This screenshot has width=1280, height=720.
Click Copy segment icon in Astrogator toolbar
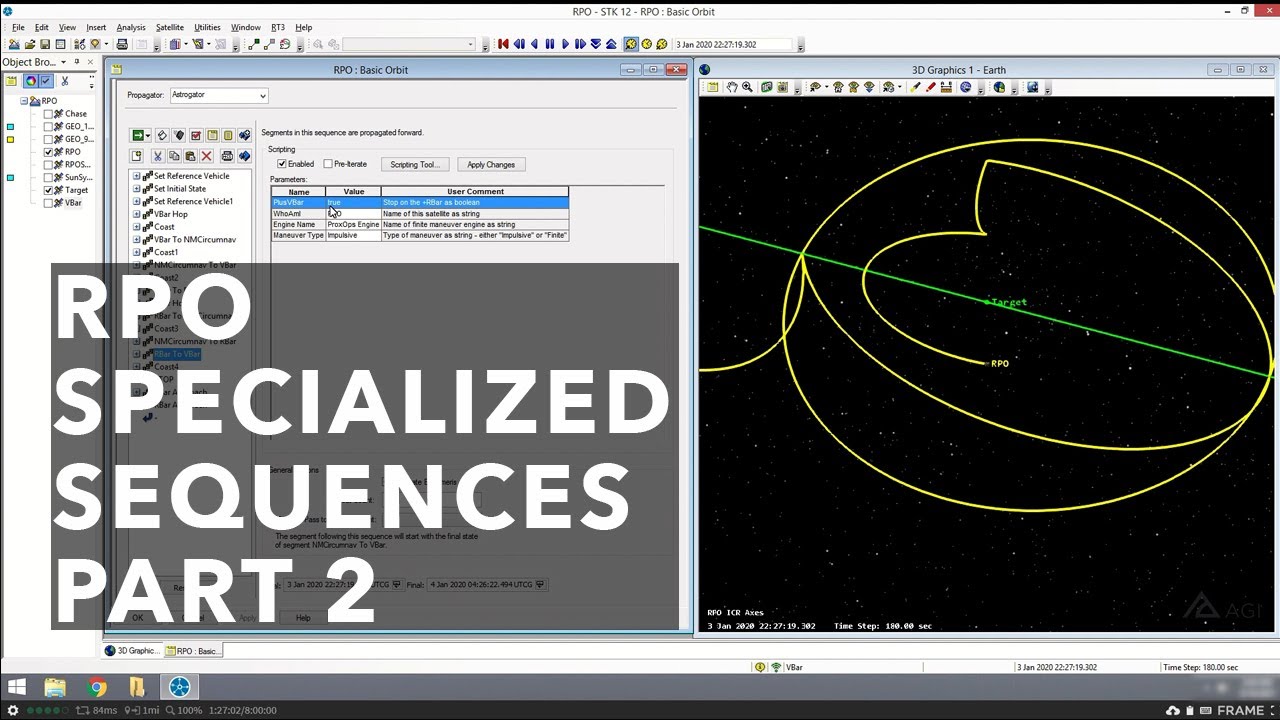[174, 156]
